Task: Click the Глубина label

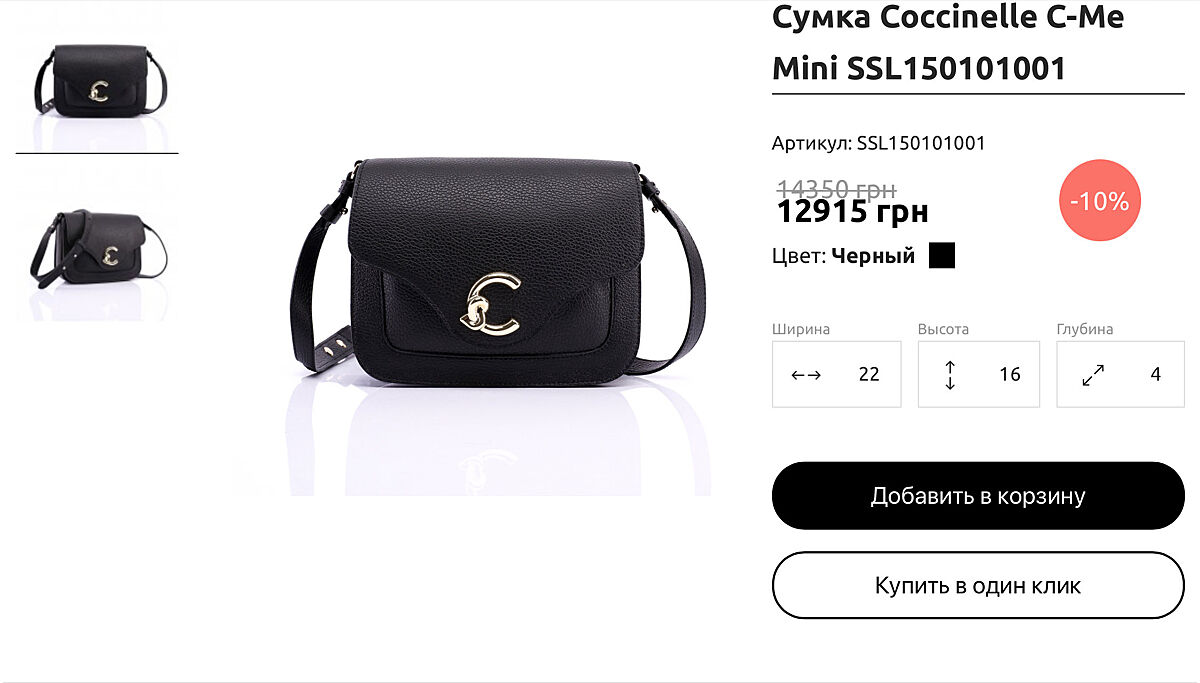Action: 1085,329
